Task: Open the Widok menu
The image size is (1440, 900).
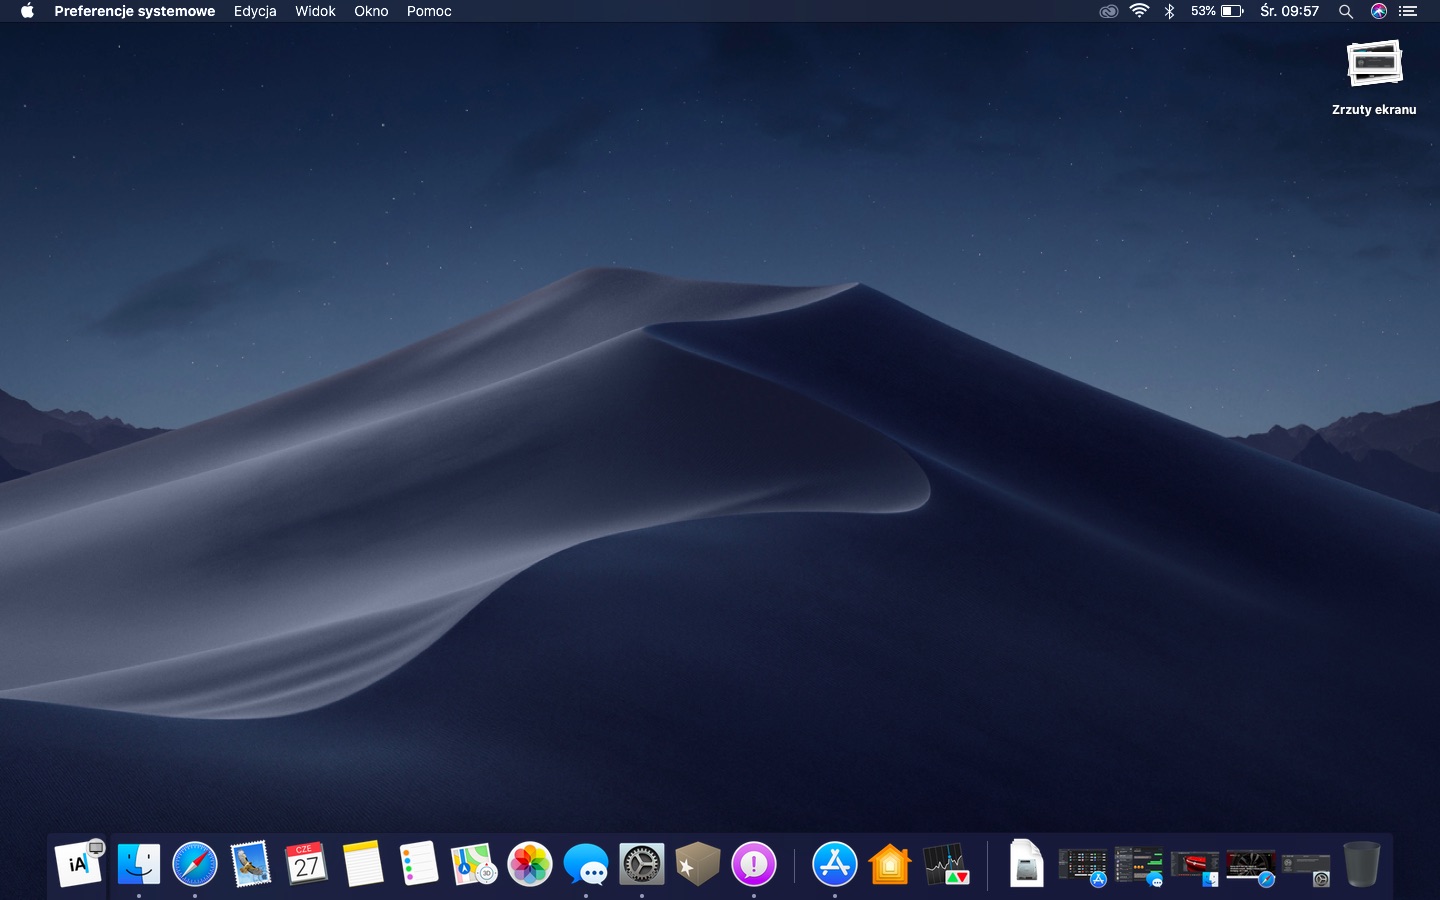Action: point(315,11)
